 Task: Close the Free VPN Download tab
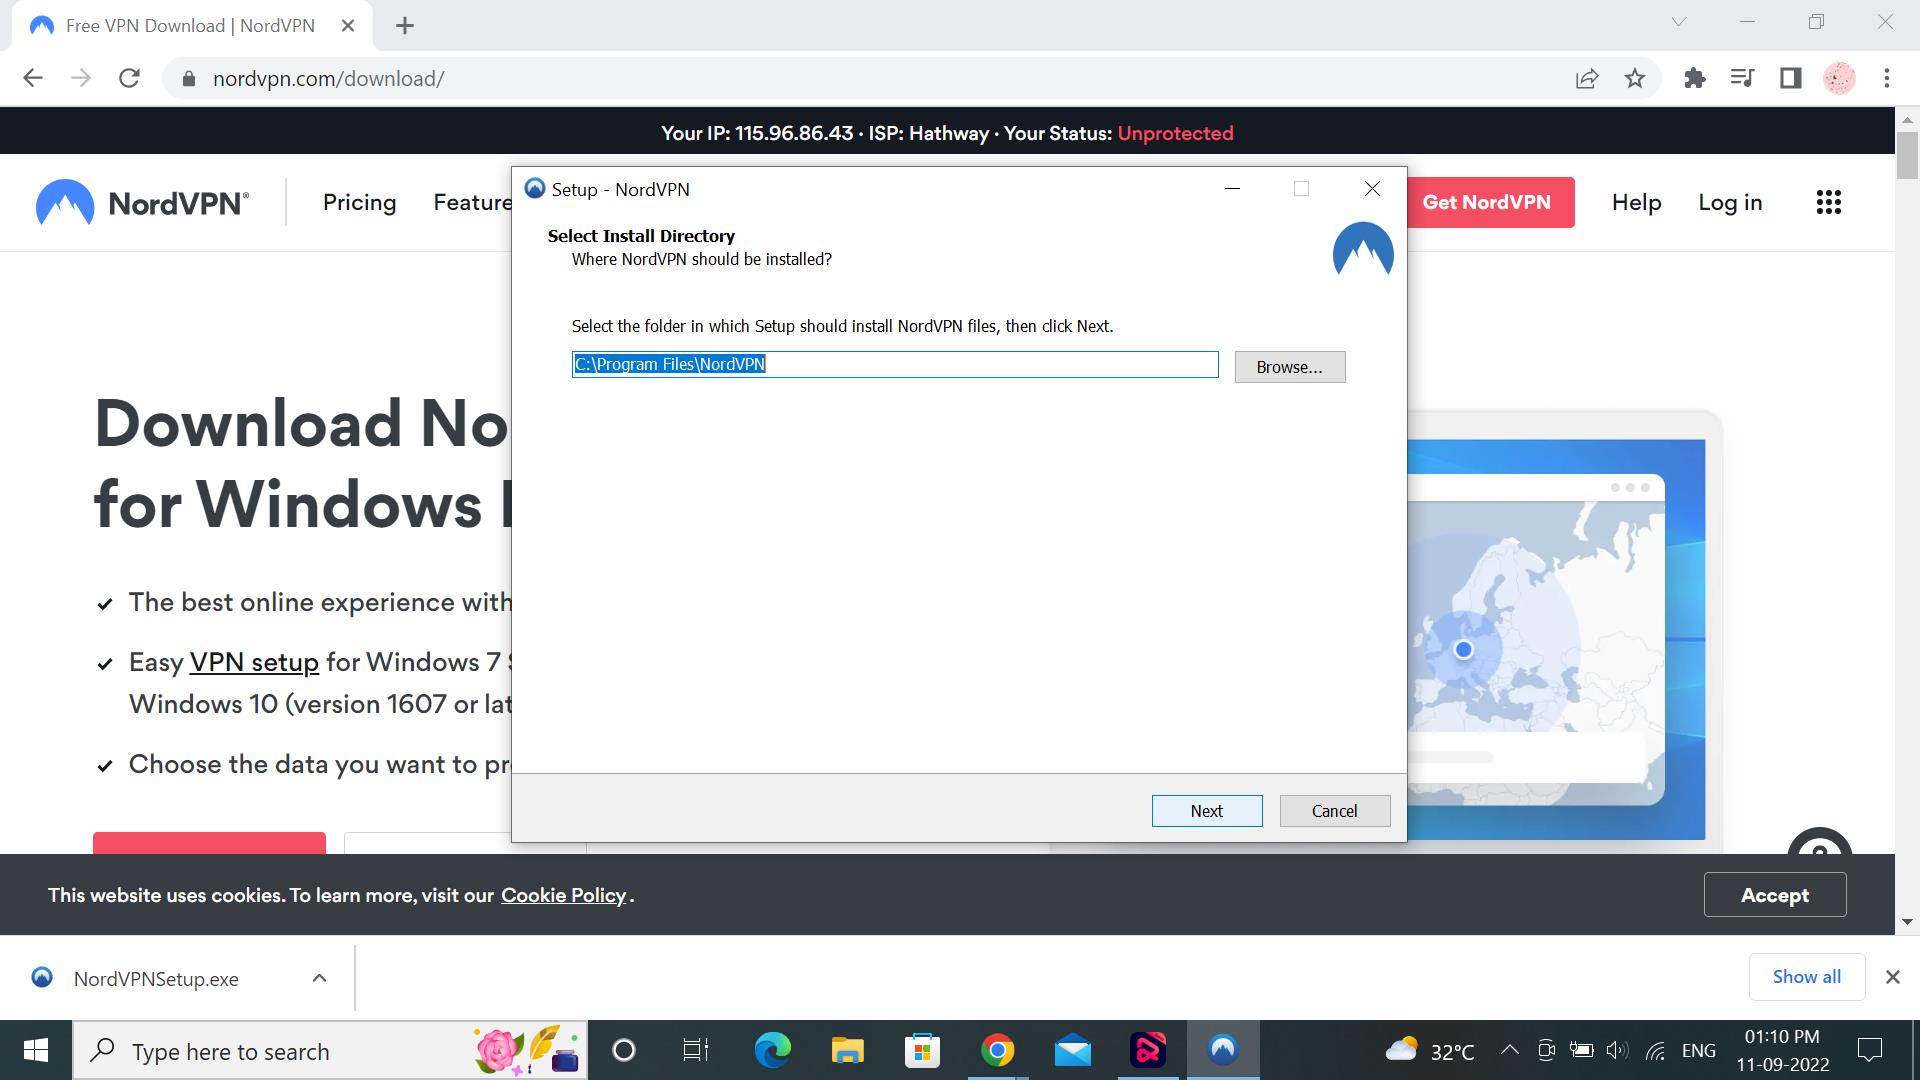[348, 26]
